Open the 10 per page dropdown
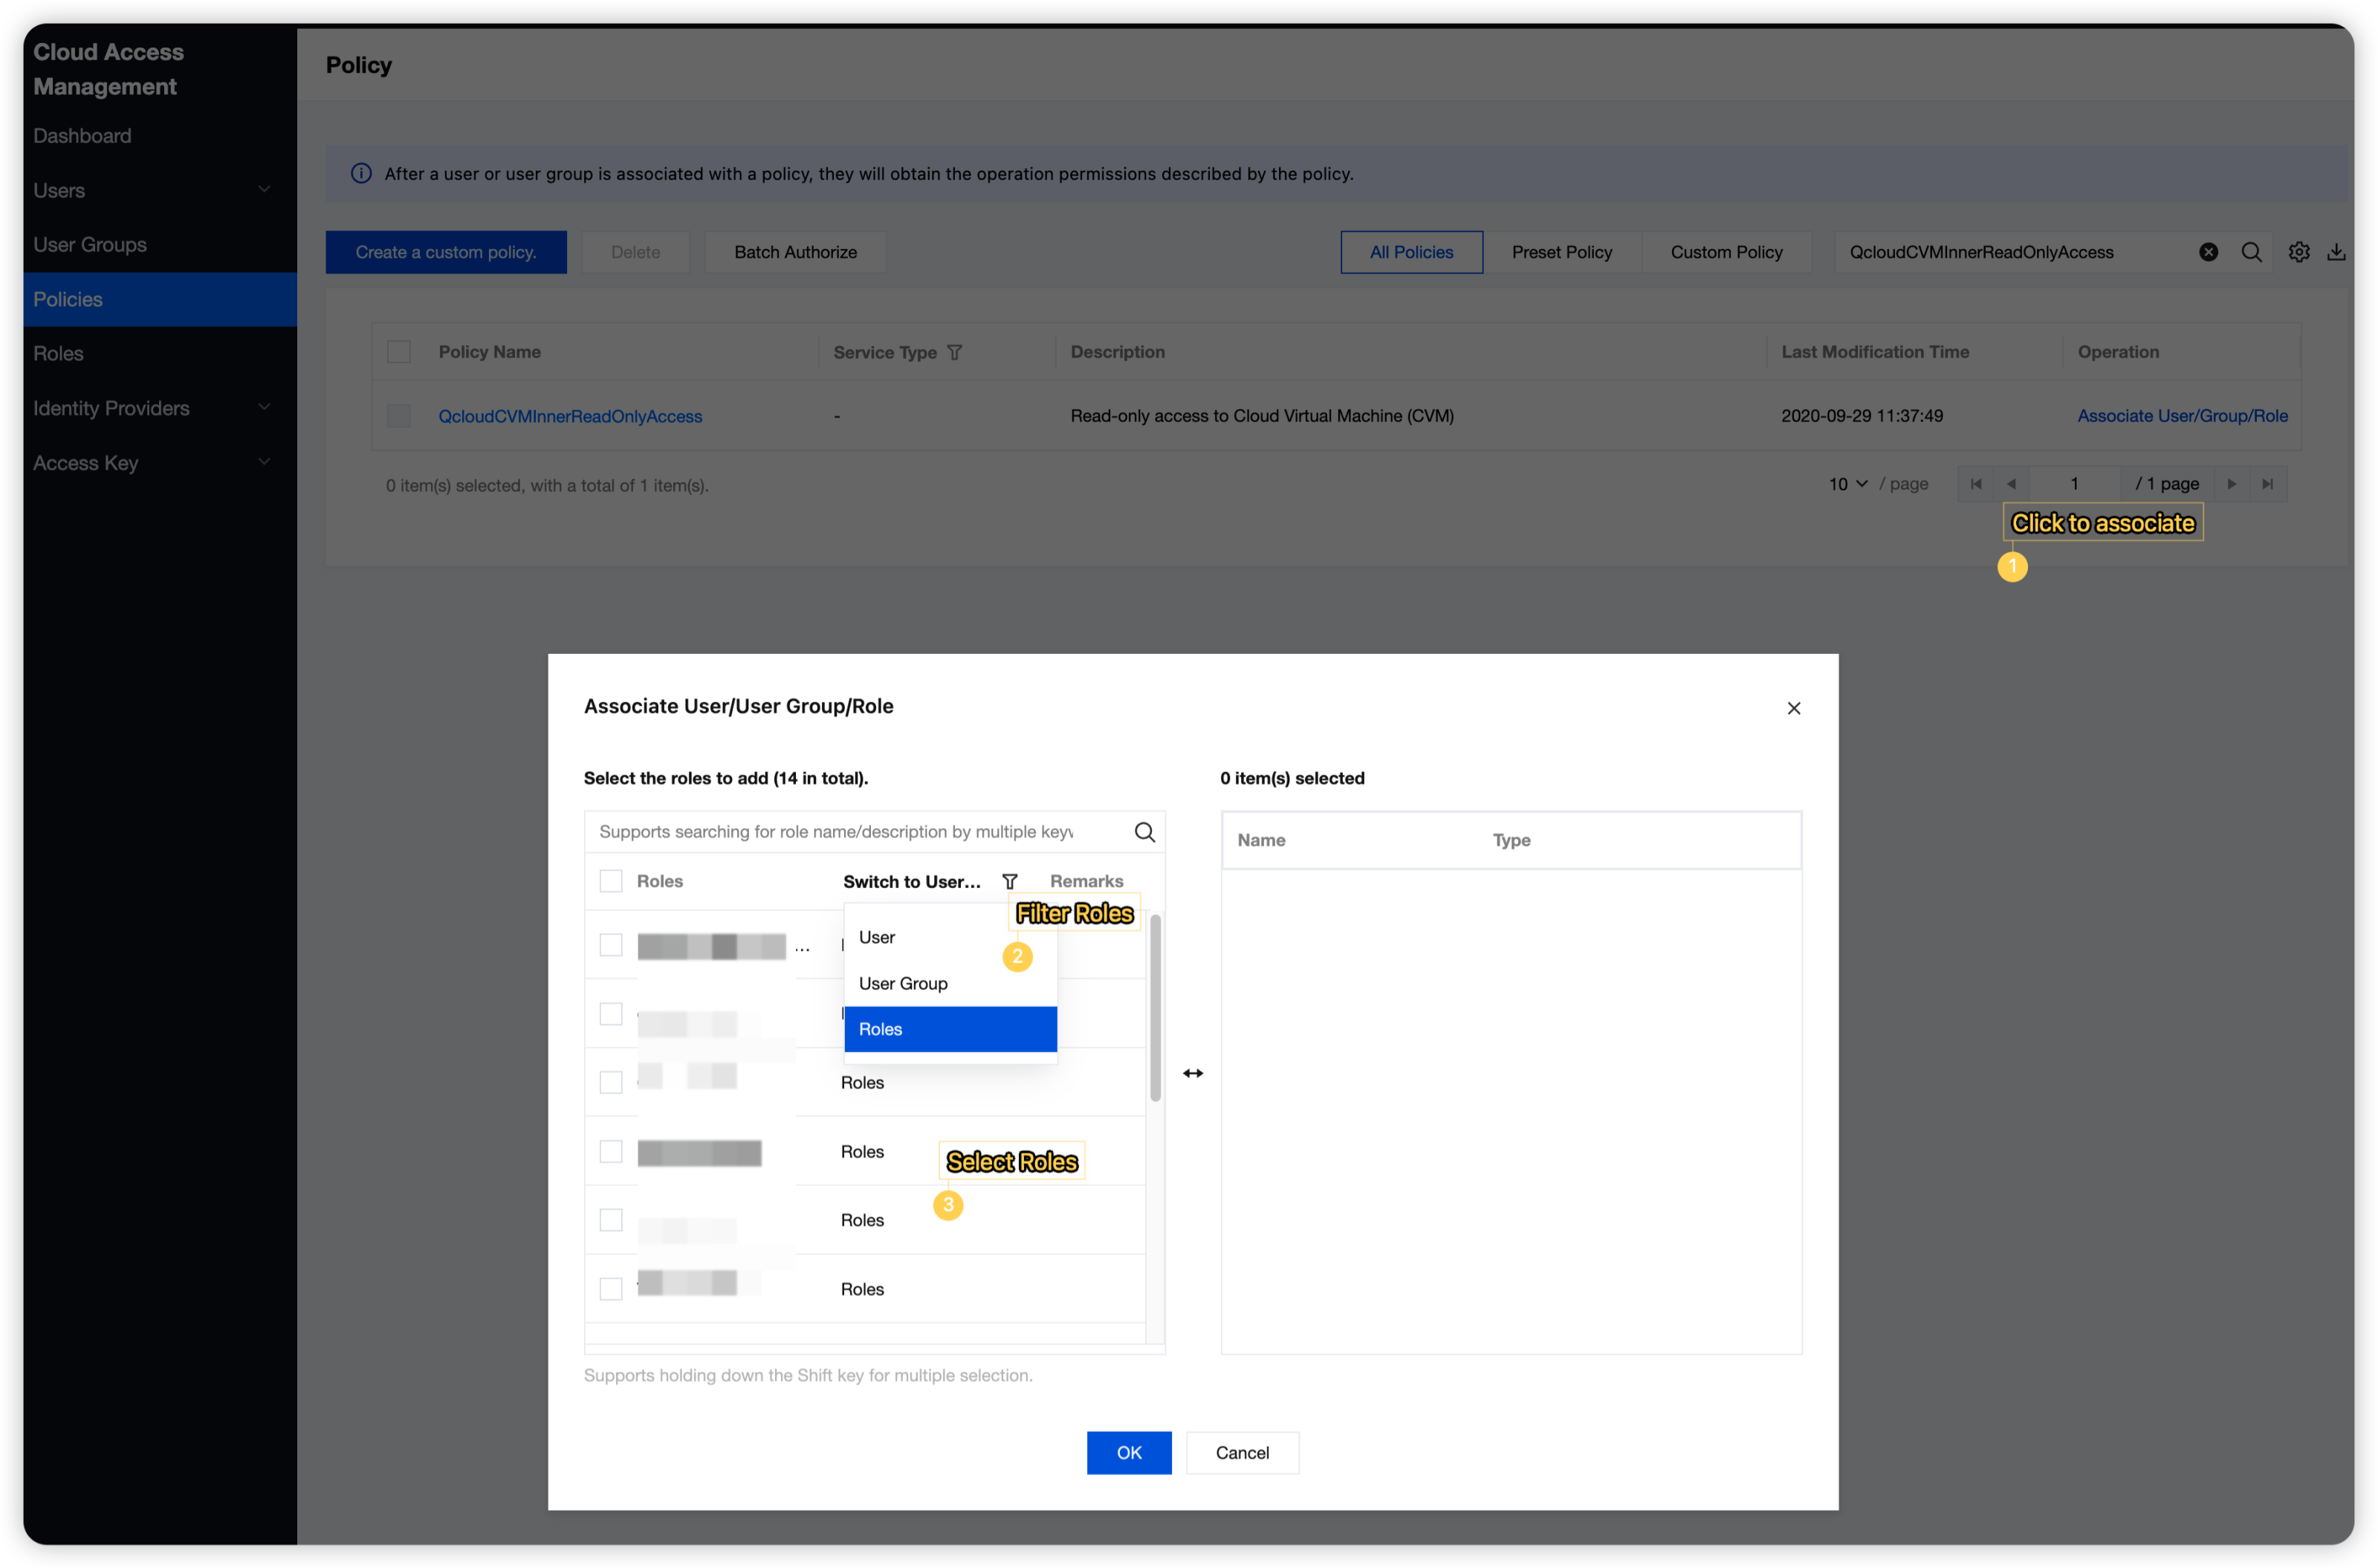Image resolution: width=2378 pixels, height=1568 pixels. tap(1847, 484)
